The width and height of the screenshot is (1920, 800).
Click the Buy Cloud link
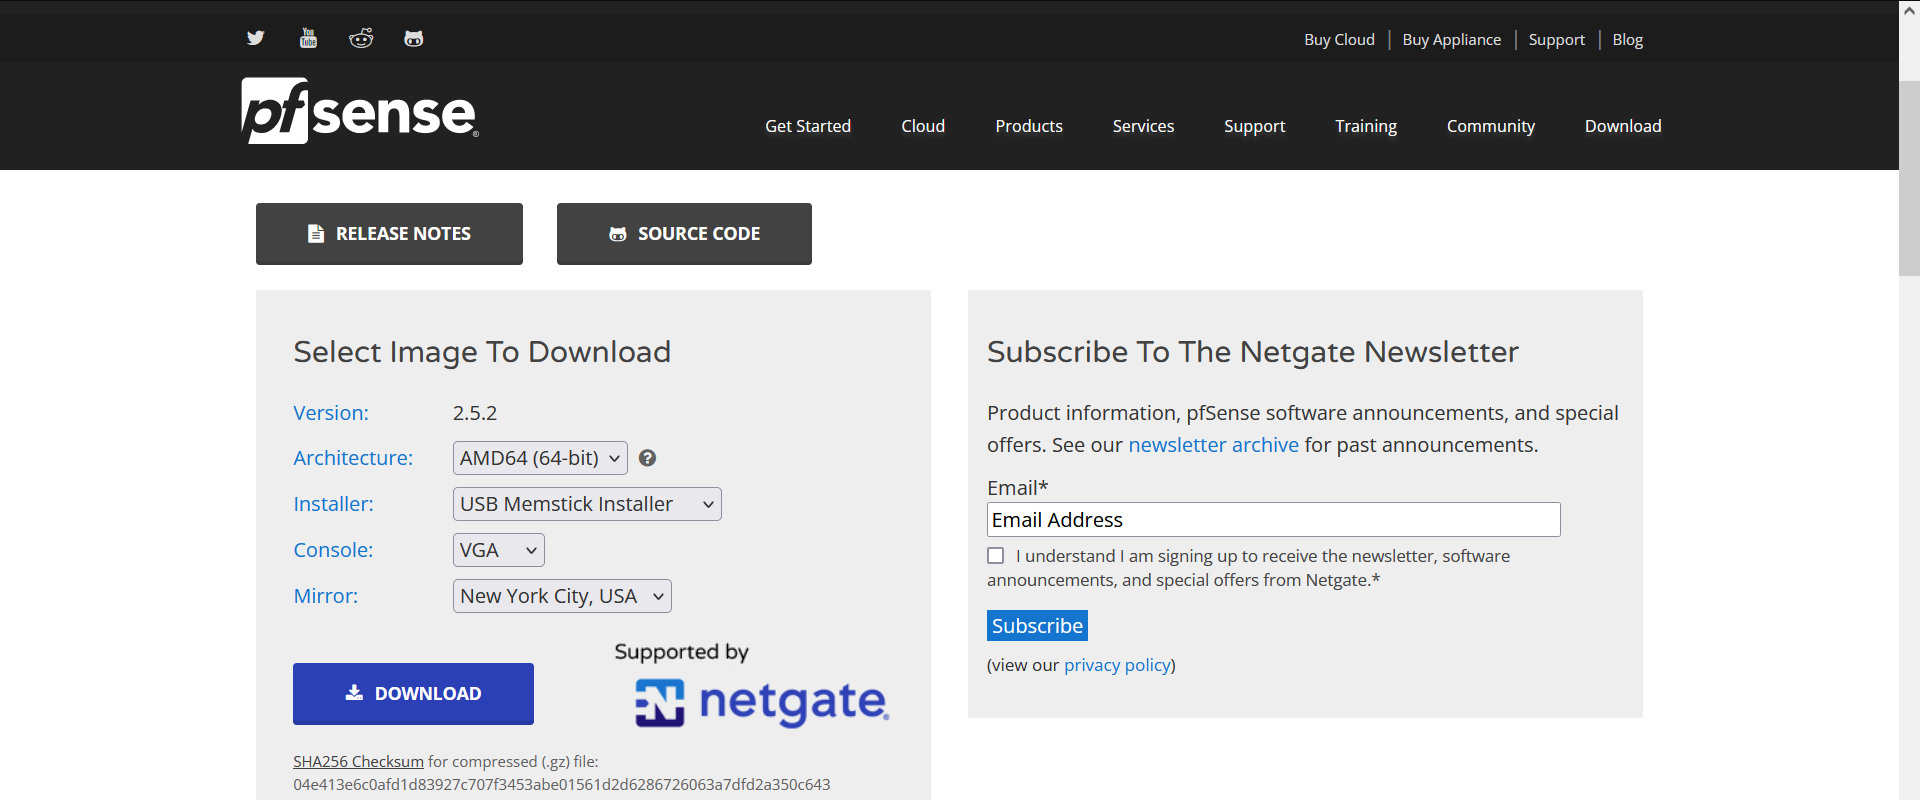[x=1339, y=40]
